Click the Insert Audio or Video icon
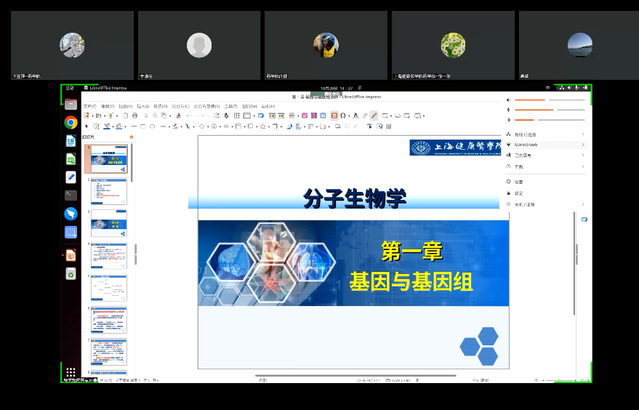639x410 pixels. (314, 116)
